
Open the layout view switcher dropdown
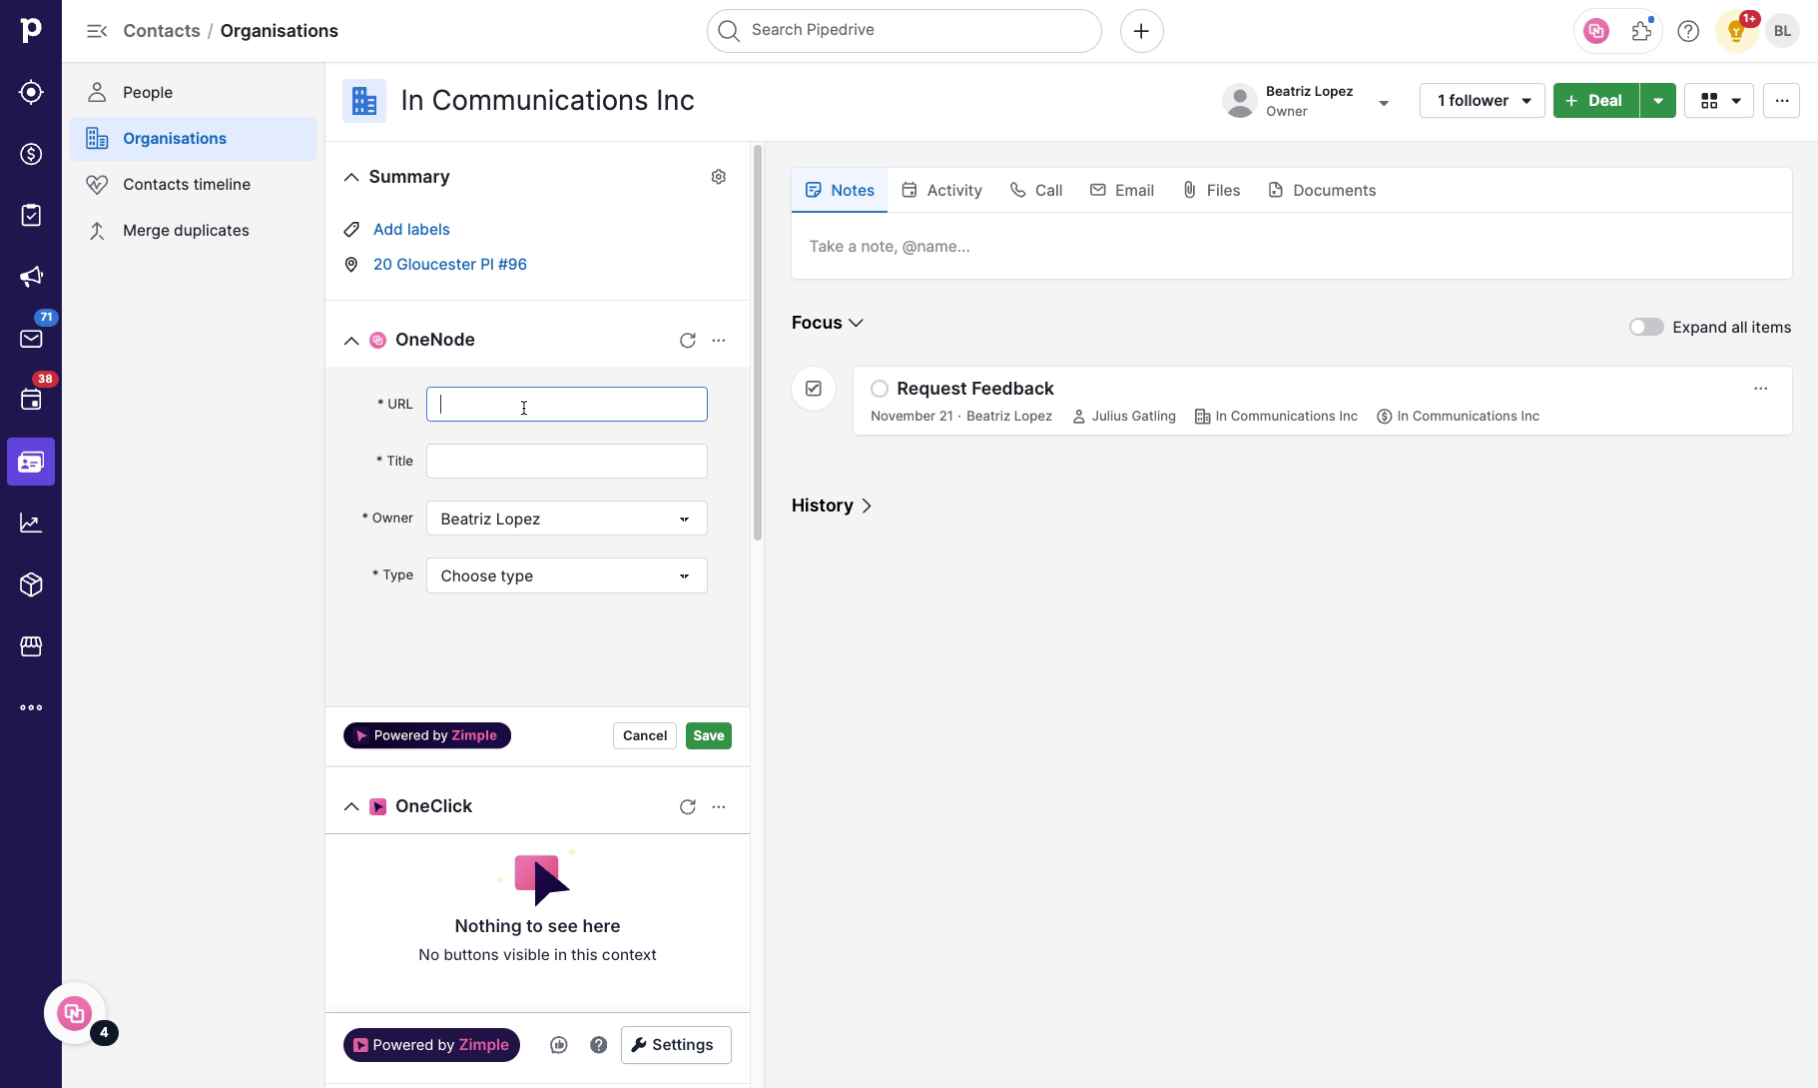coord(1719,100)
